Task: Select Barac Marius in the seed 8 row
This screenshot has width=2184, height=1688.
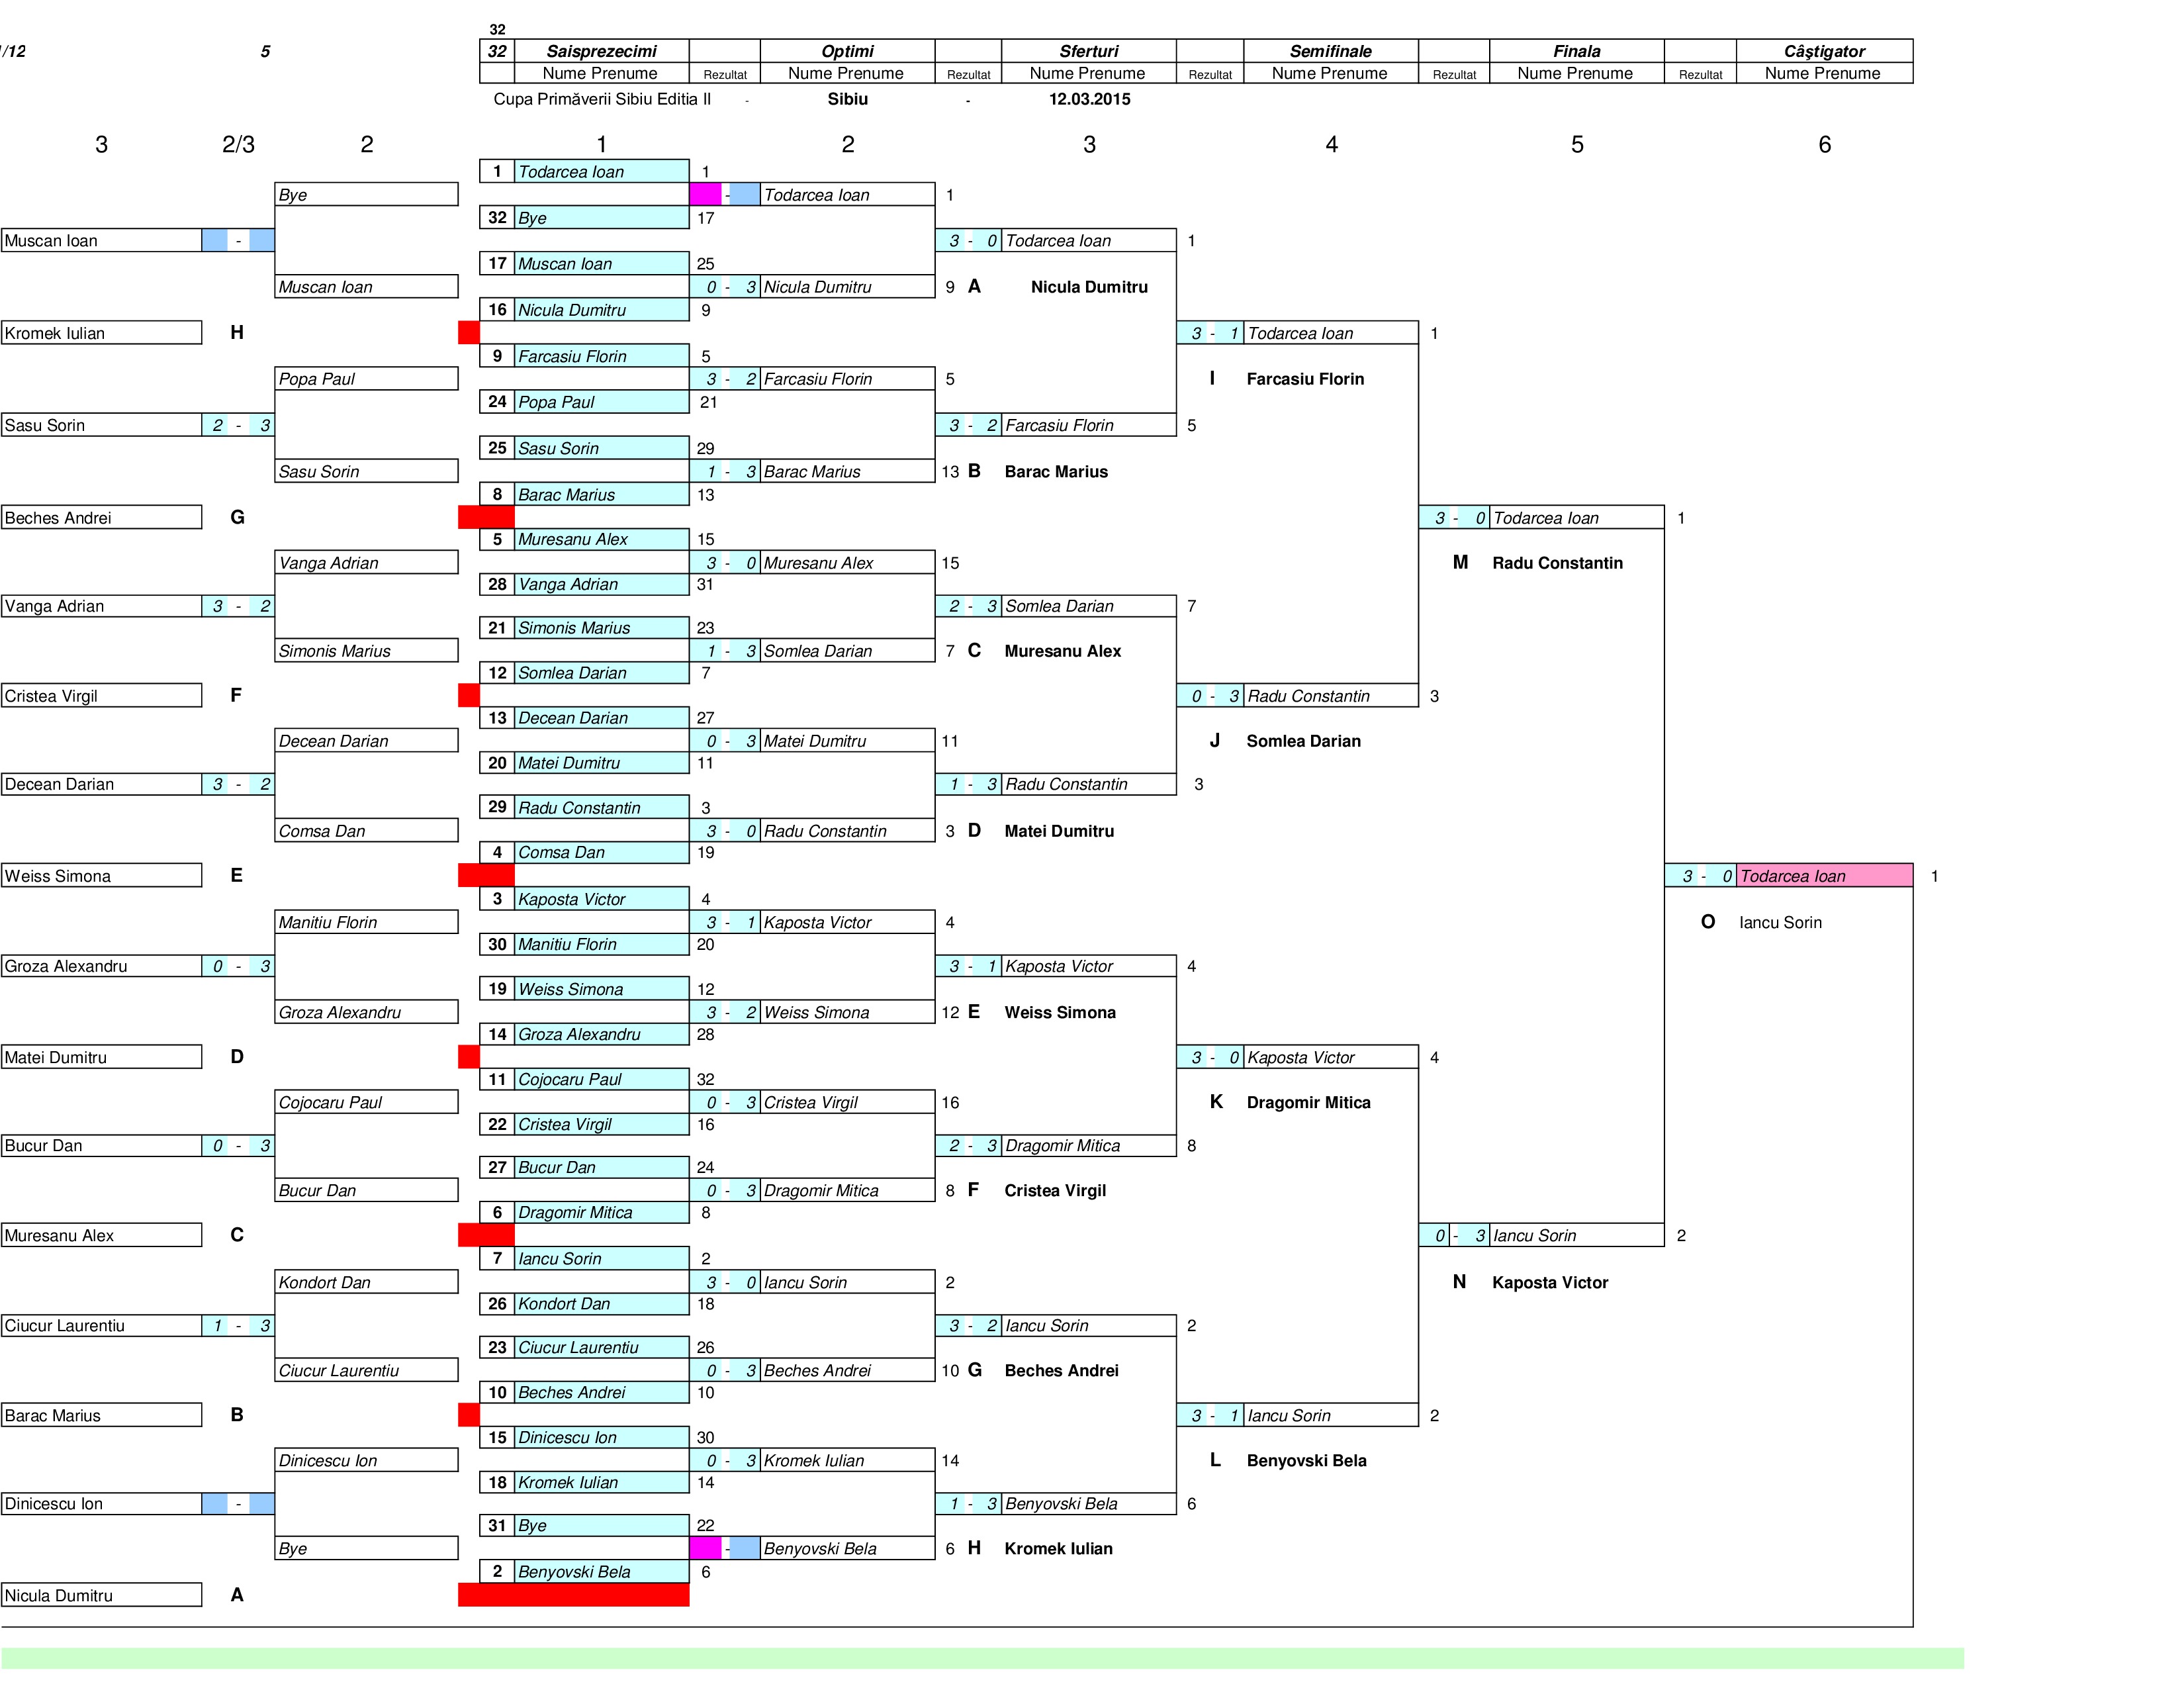Action: point(601,494)
